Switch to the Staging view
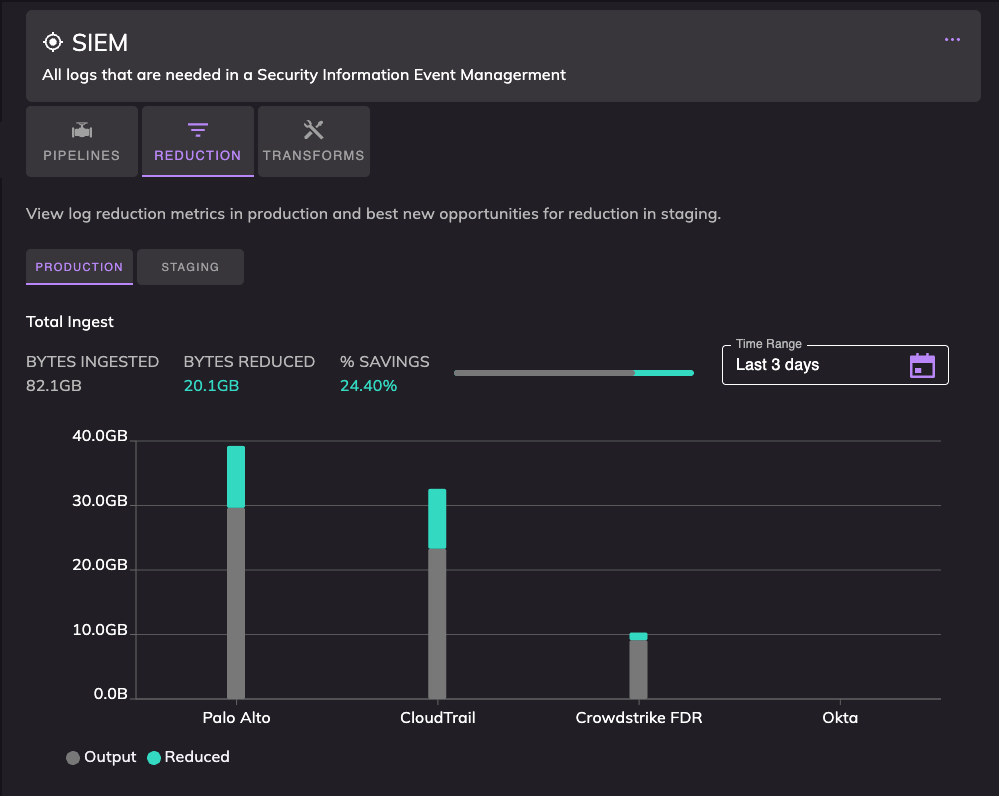Image resolution: width=999 pixels, height=796 pixels. point(190,267)
